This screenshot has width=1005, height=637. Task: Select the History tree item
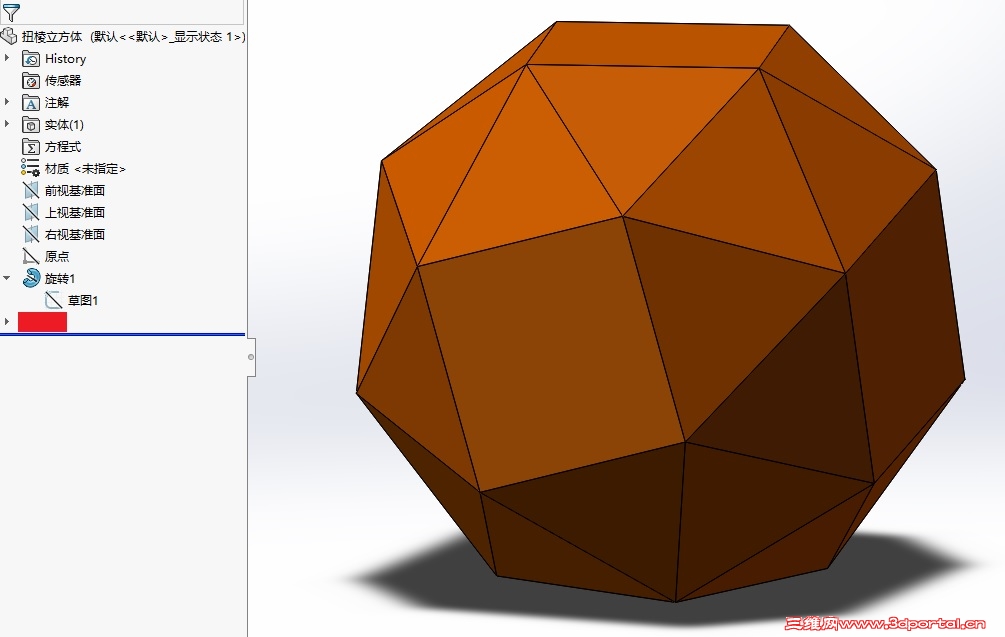coord(65,59)
